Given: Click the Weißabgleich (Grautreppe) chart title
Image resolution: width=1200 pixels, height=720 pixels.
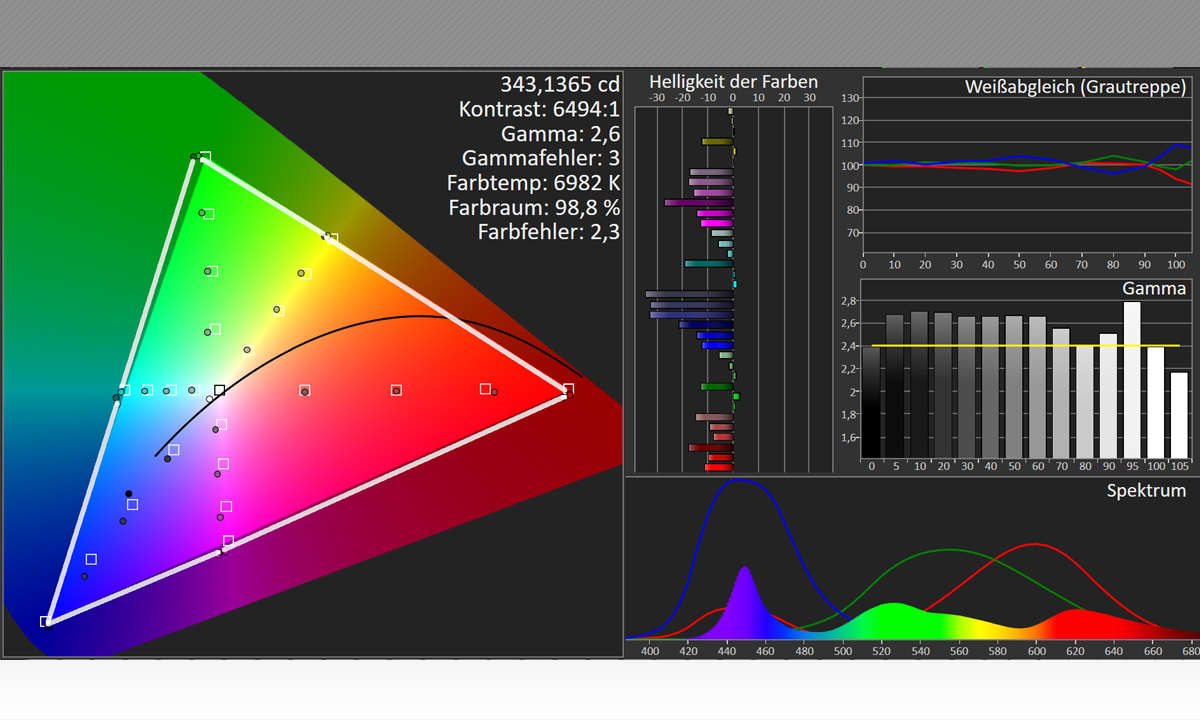Looking at the screenshot, I should coord(1076,87).
